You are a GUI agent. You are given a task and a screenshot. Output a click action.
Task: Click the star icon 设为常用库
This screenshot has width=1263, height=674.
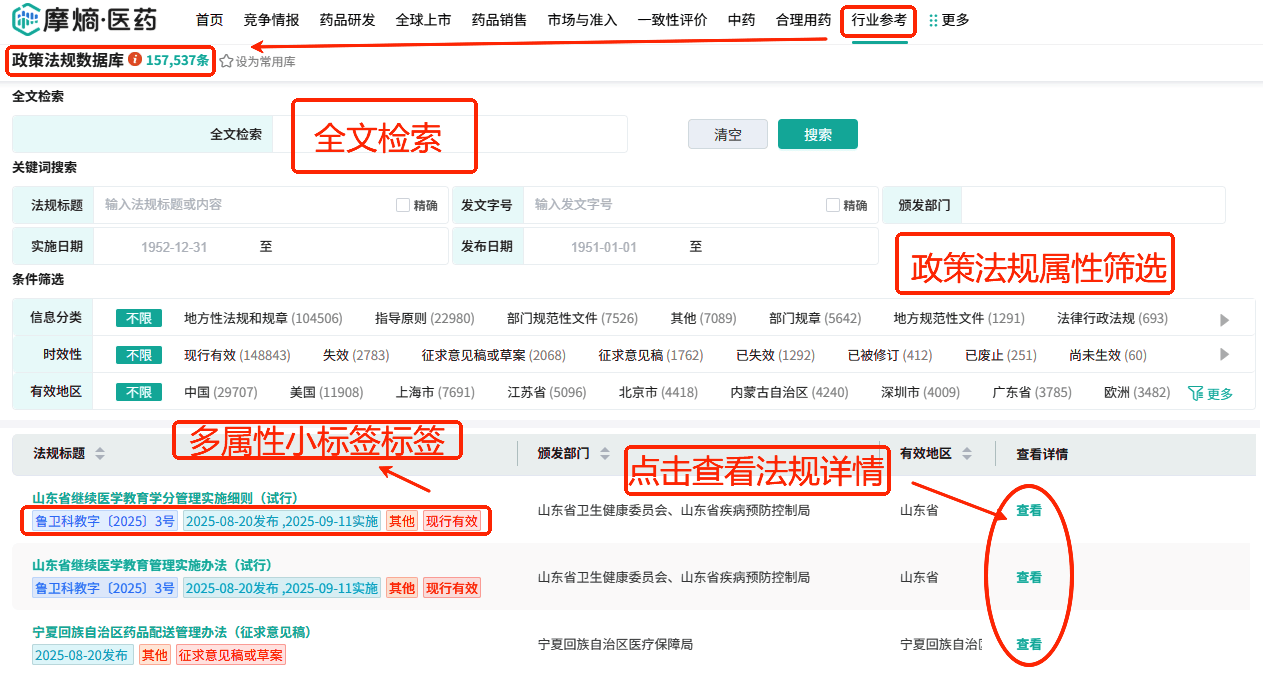click(x=226, y=61)
